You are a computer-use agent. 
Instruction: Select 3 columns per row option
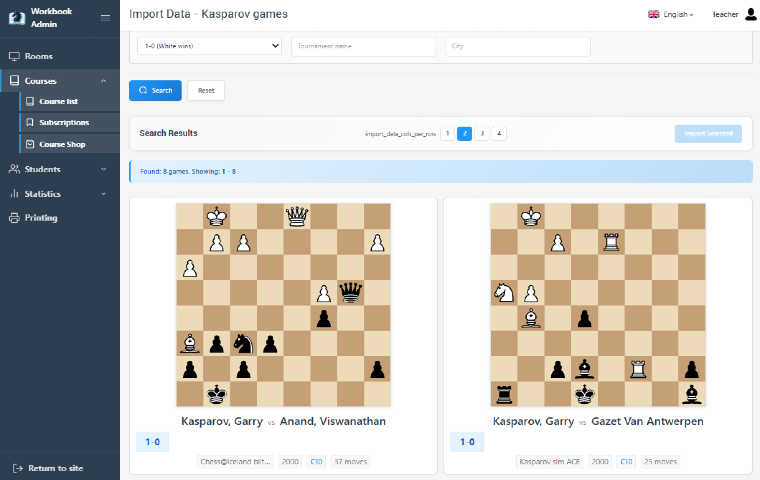coord(482,133)
